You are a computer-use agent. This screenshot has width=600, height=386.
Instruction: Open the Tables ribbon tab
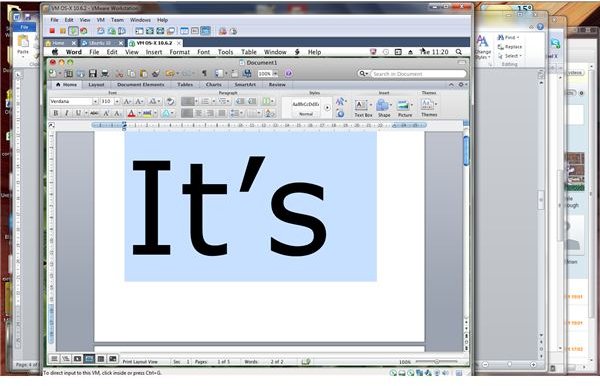click(185, 85)
